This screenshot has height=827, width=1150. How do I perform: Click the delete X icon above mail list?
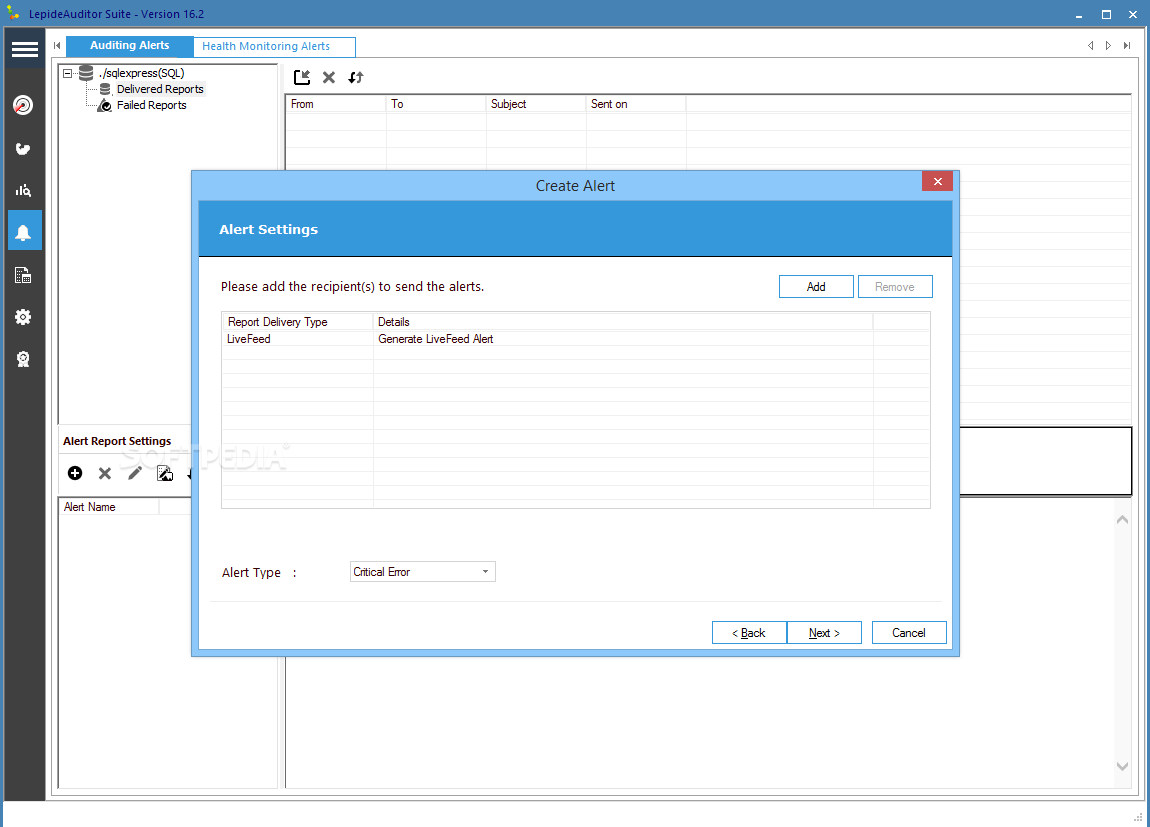click(x=329, y=77)
